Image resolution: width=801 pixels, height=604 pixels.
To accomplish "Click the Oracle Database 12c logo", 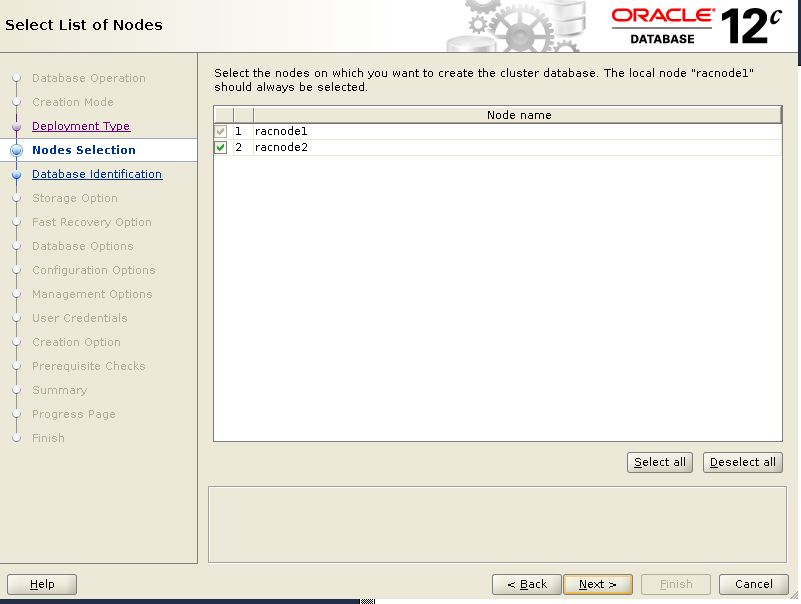I will click(x=697, y=26).
